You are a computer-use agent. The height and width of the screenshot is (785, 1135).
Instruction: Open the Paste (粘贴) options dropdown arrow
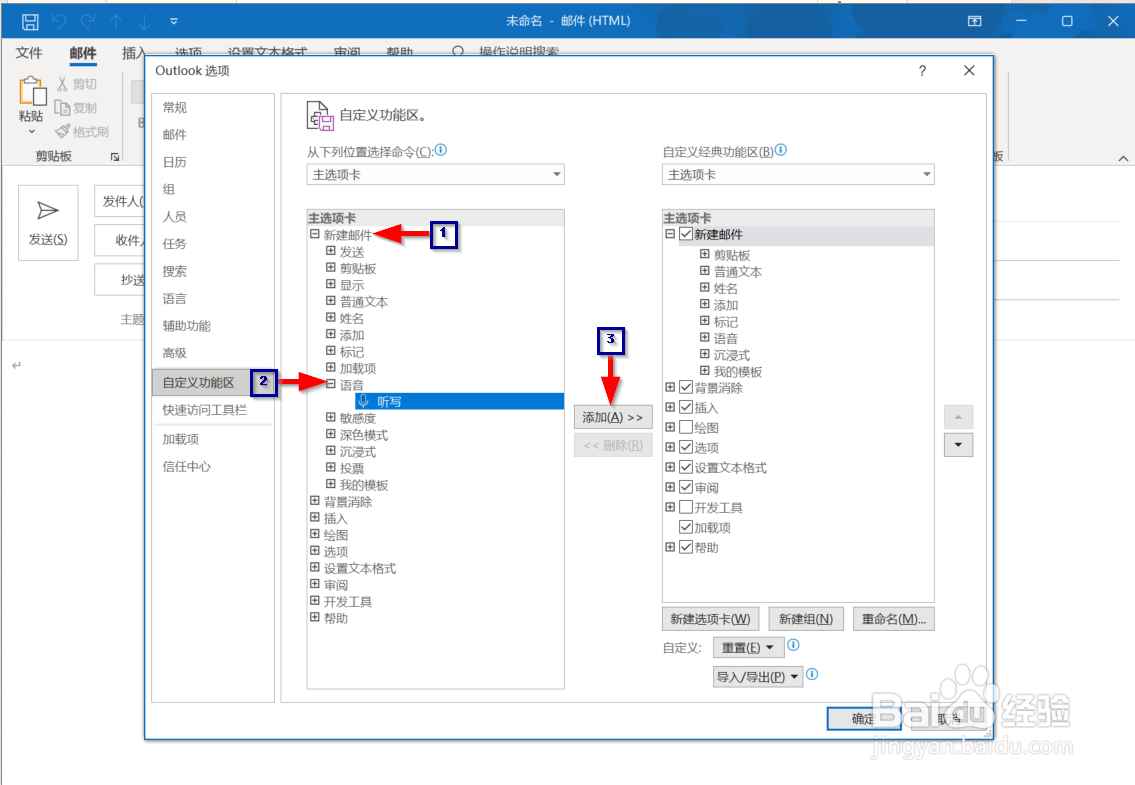point(31,132)
